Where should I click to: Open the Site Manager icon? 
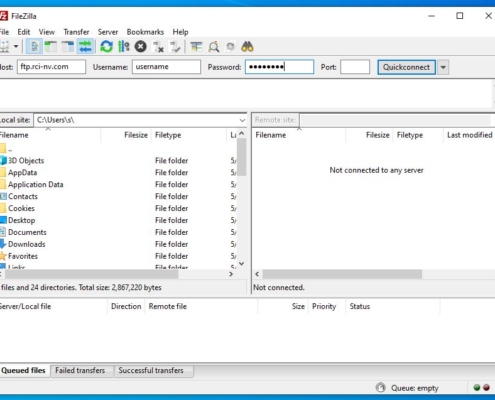click(x=4, y=46)
